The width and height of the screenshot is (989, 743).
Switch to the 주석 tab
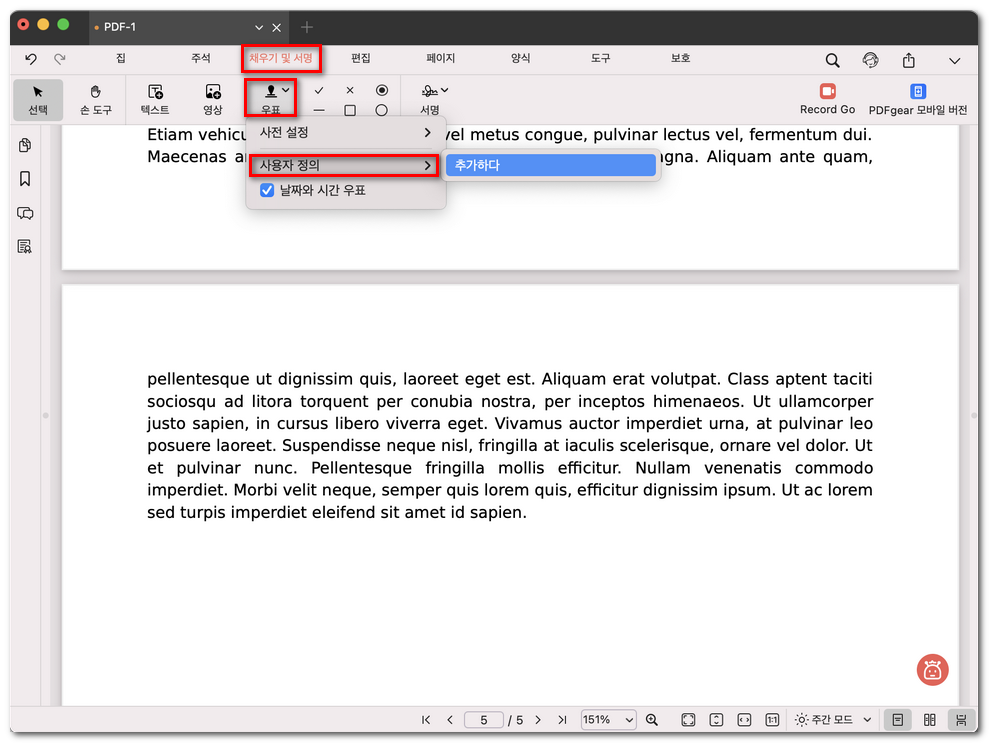(x=201, y=59)
